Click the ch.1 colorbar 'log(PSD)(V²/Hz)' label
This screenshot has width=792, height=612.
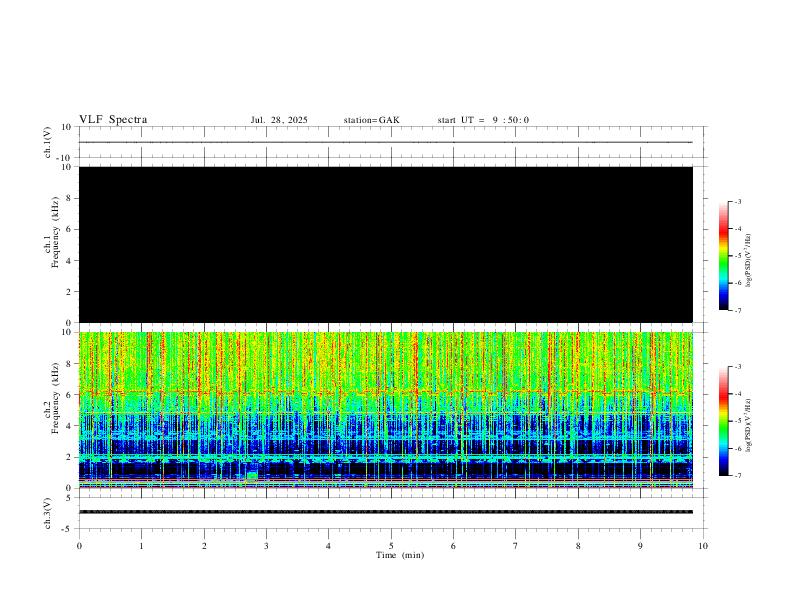coord(749,260)
